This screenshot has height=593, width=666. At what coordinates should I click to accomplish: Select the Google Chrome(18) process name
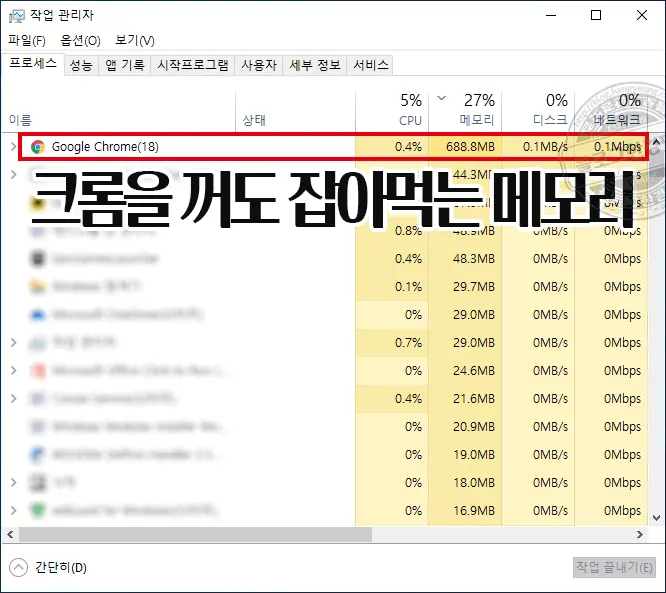point(105,147)
